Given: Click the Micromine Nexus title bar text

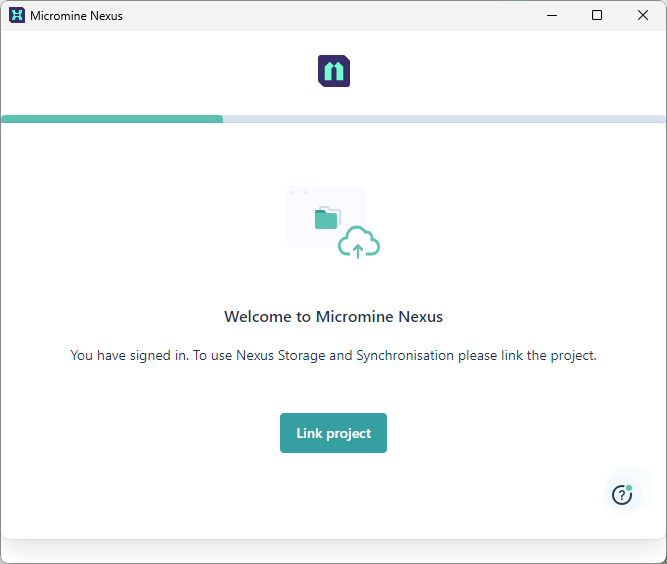Looking at the screenshot, I should [x=76, y=16].
